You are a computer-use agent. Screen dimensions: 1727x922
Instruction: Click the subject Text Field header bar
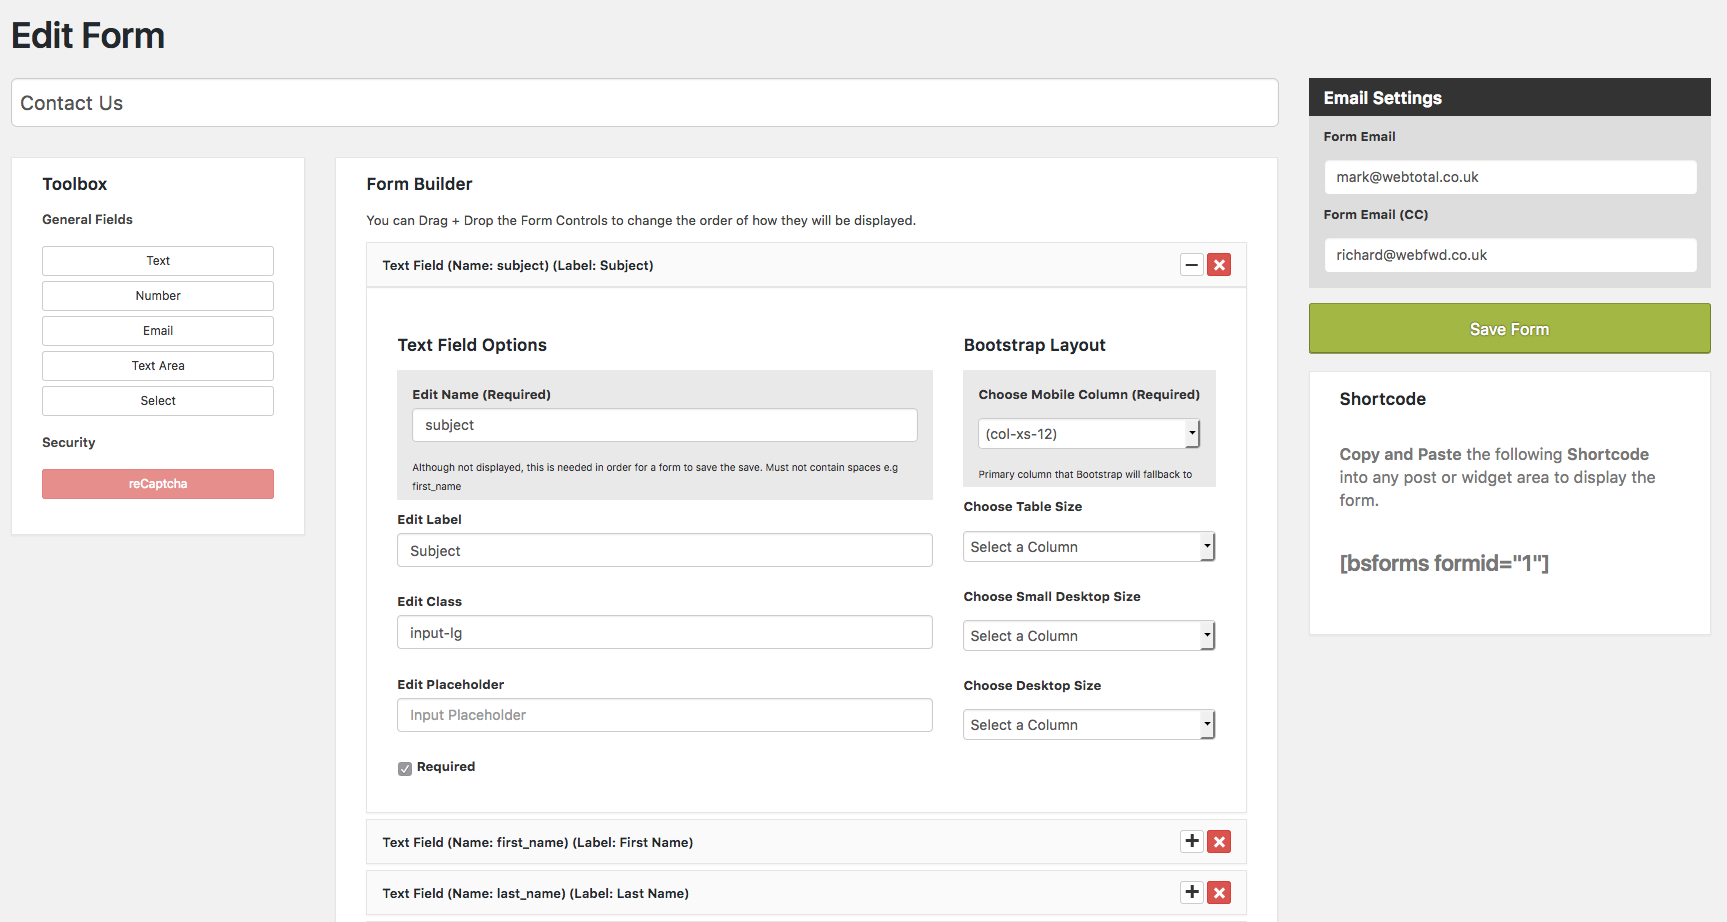click(806, 265)
